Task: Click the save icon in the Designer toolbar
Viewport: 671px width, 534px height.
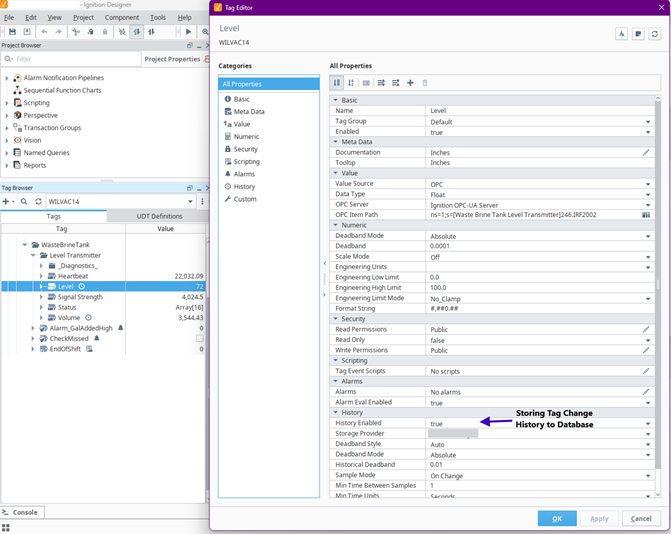Action: [x=11, y=32]
